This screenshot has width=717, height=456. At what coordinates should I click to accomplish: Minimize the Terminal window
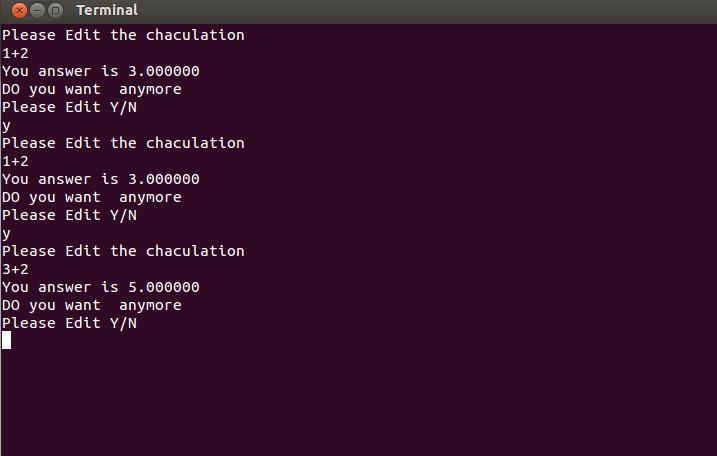coord(37,10)
